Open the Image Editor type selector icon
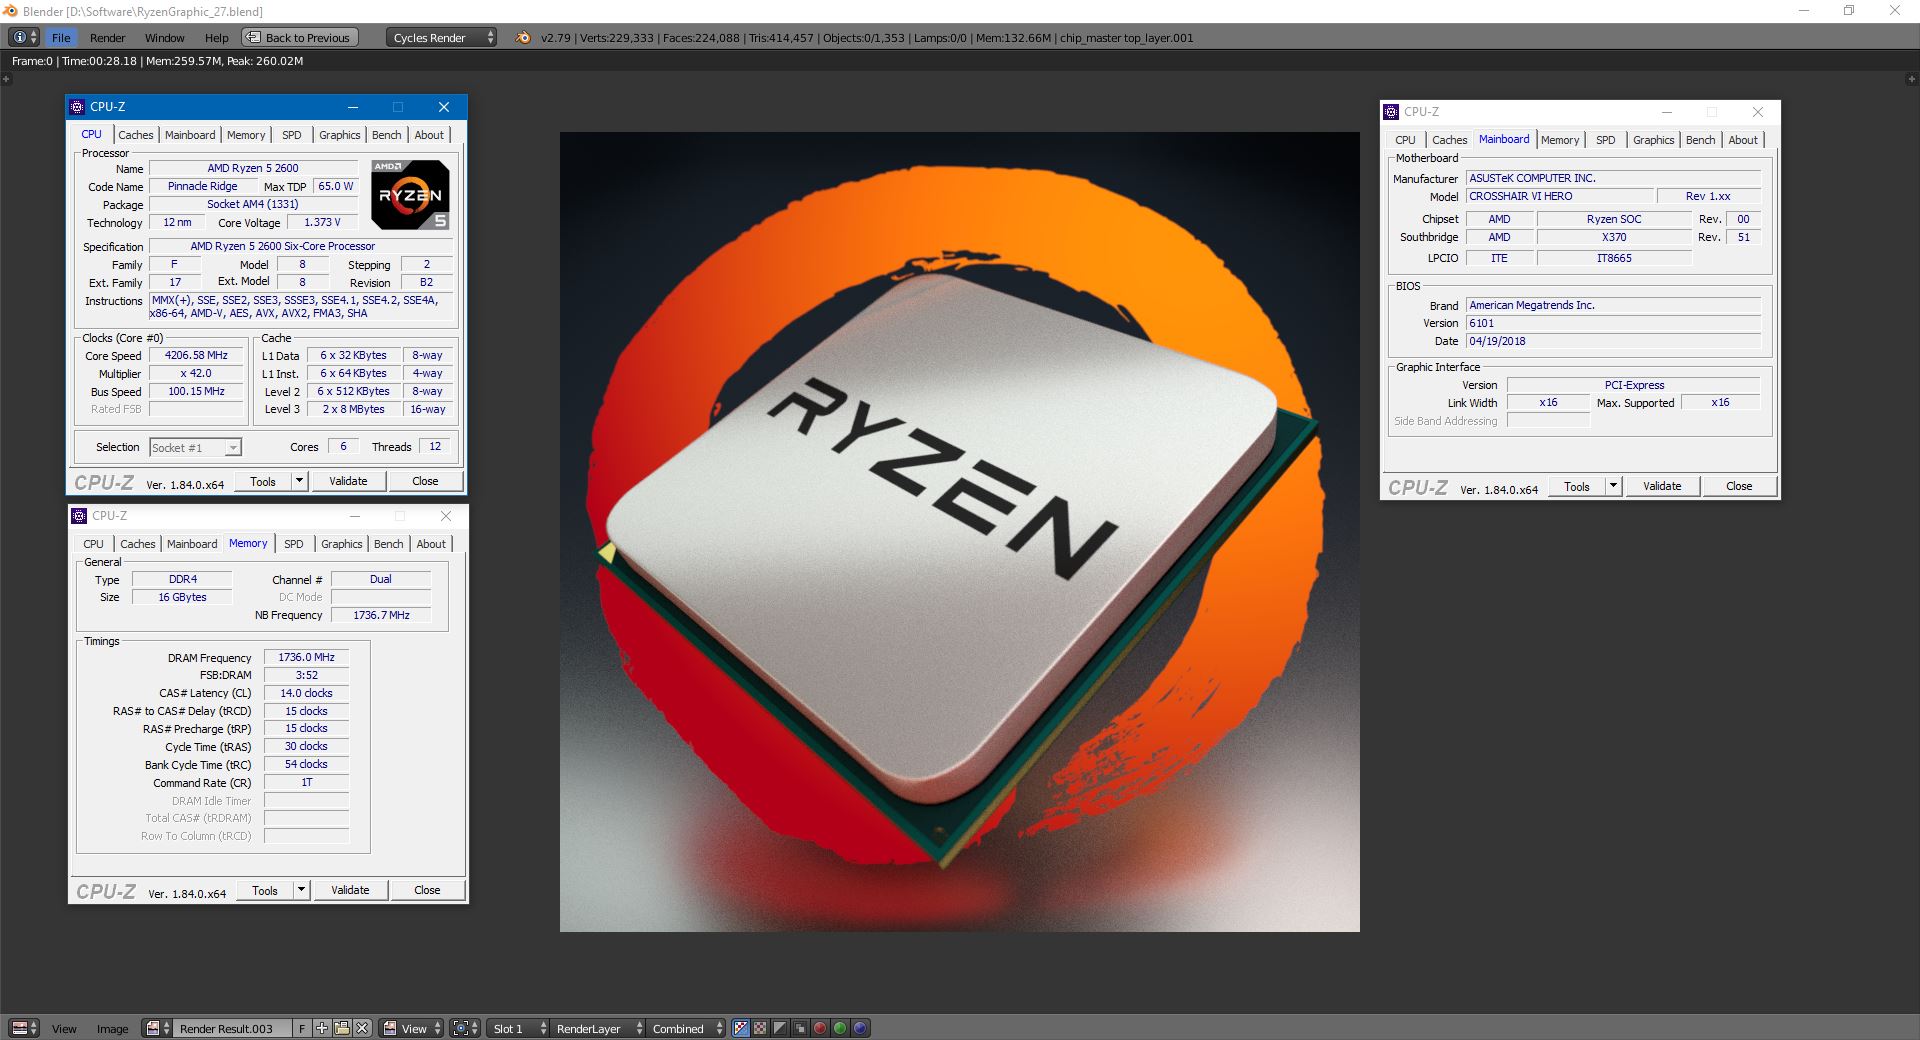This screenshot has width=1920, height=1040. tap(24, 1028)
